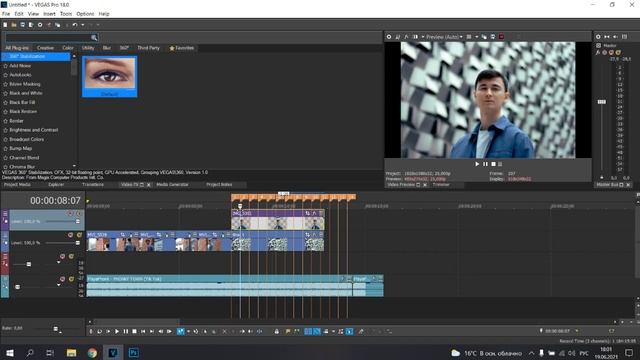Close the Video FX docked tab
Image resolution: width=640 pixels, height=360 pixels.
(149, 185)
